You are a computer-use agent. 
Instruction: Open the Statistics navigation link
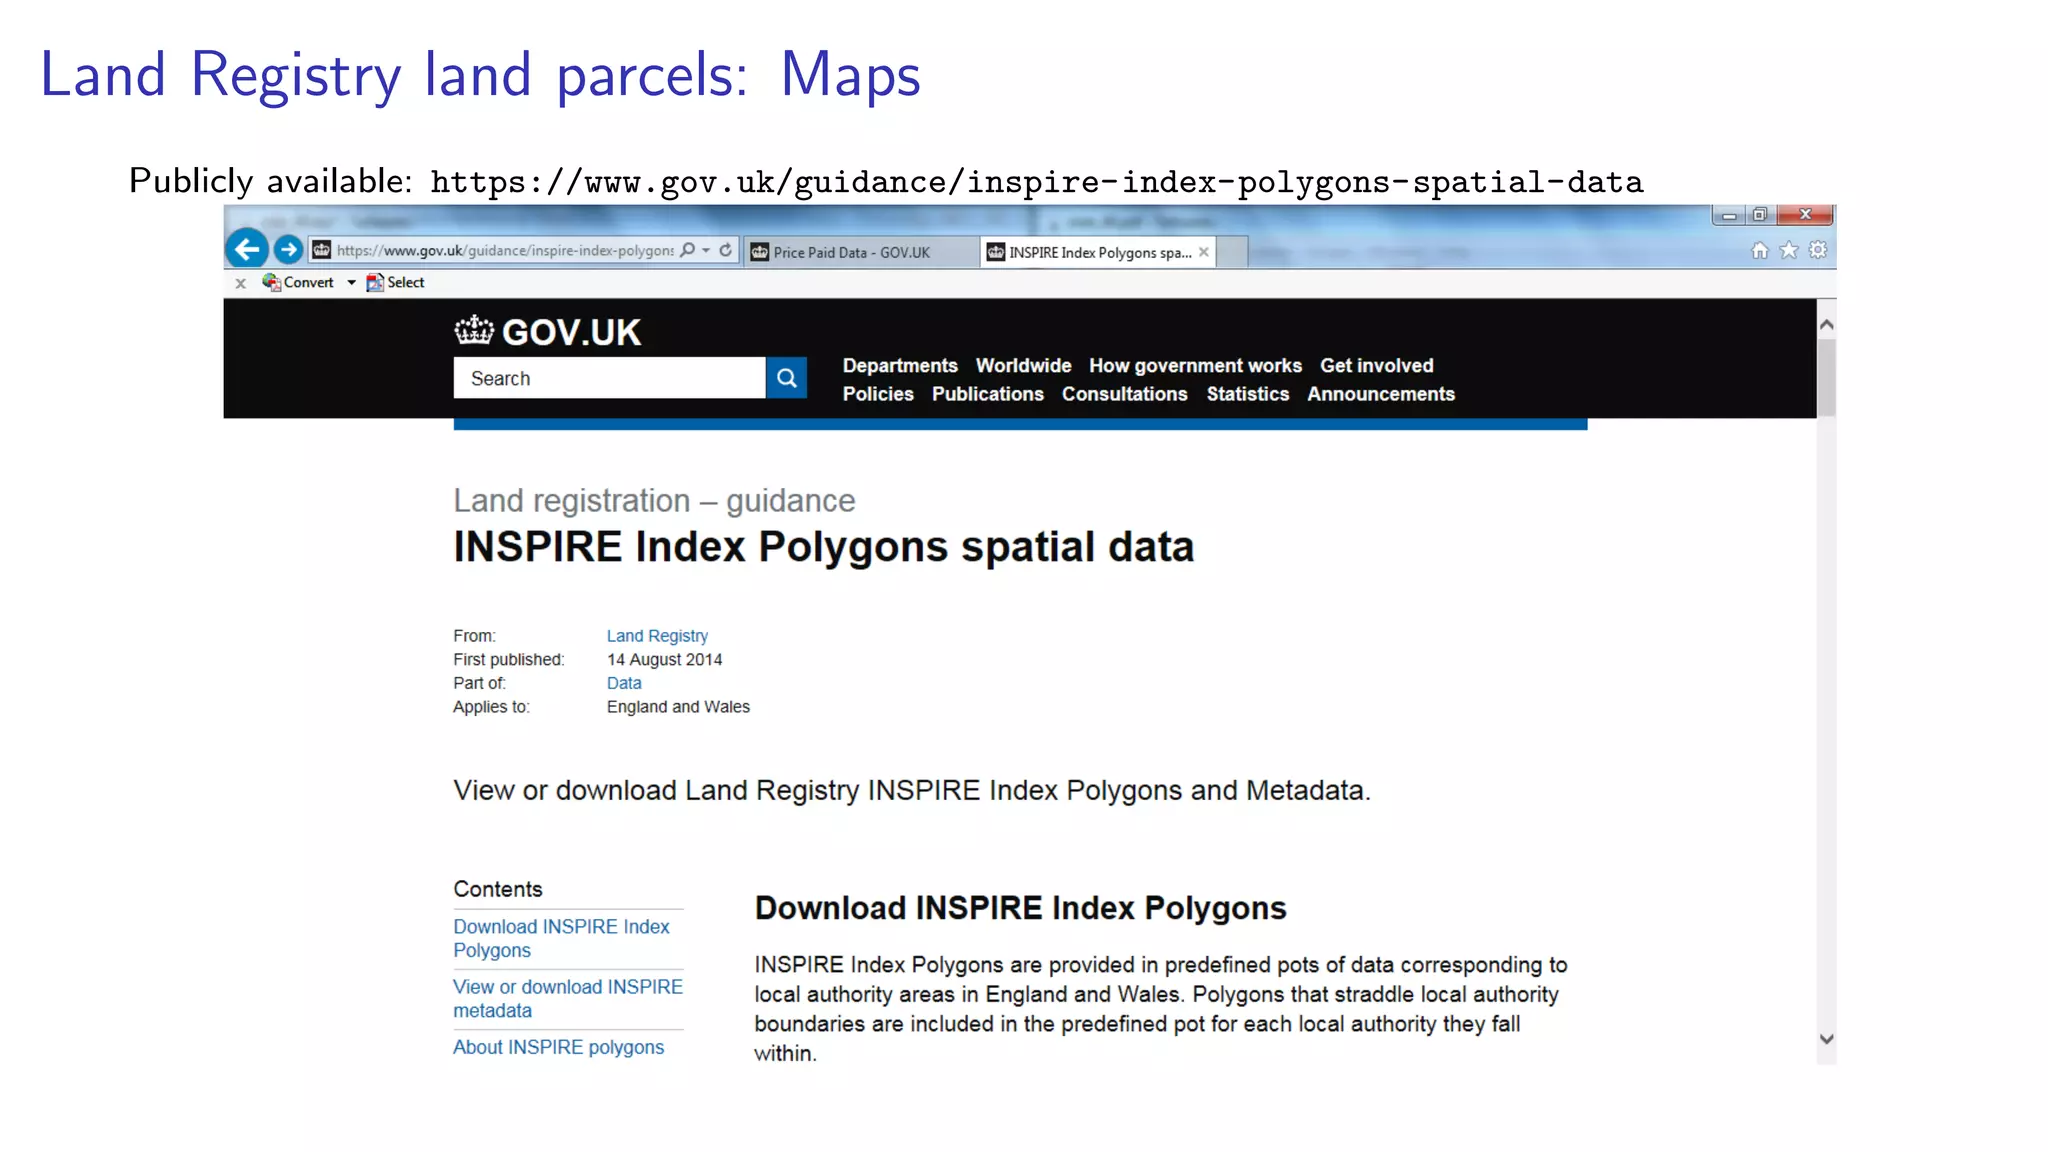click(1248, 394)
